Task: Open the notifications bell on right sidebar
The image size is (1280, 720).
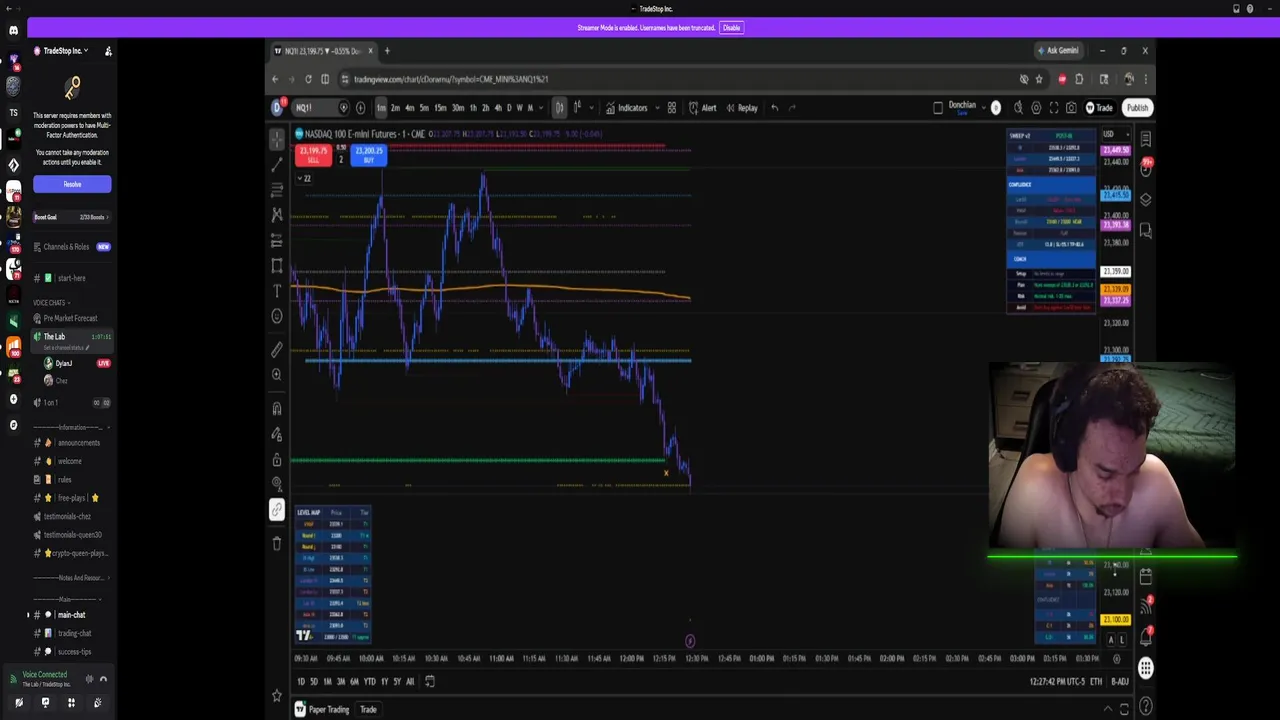Action: pyautogui.click(x=1146, y=637)
